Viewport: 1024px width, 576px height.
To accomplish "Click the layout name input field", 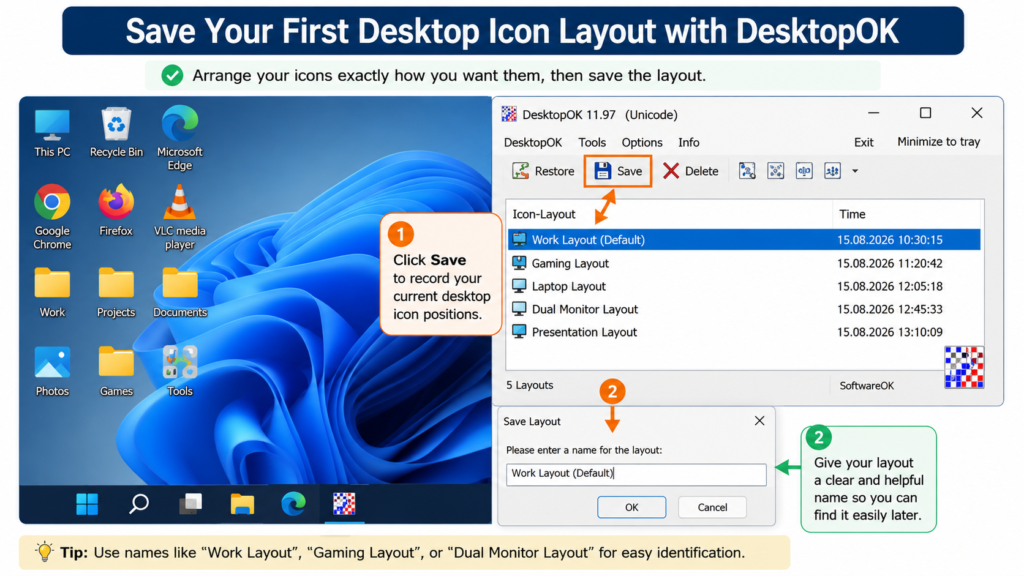I will [x=636, y=474].
